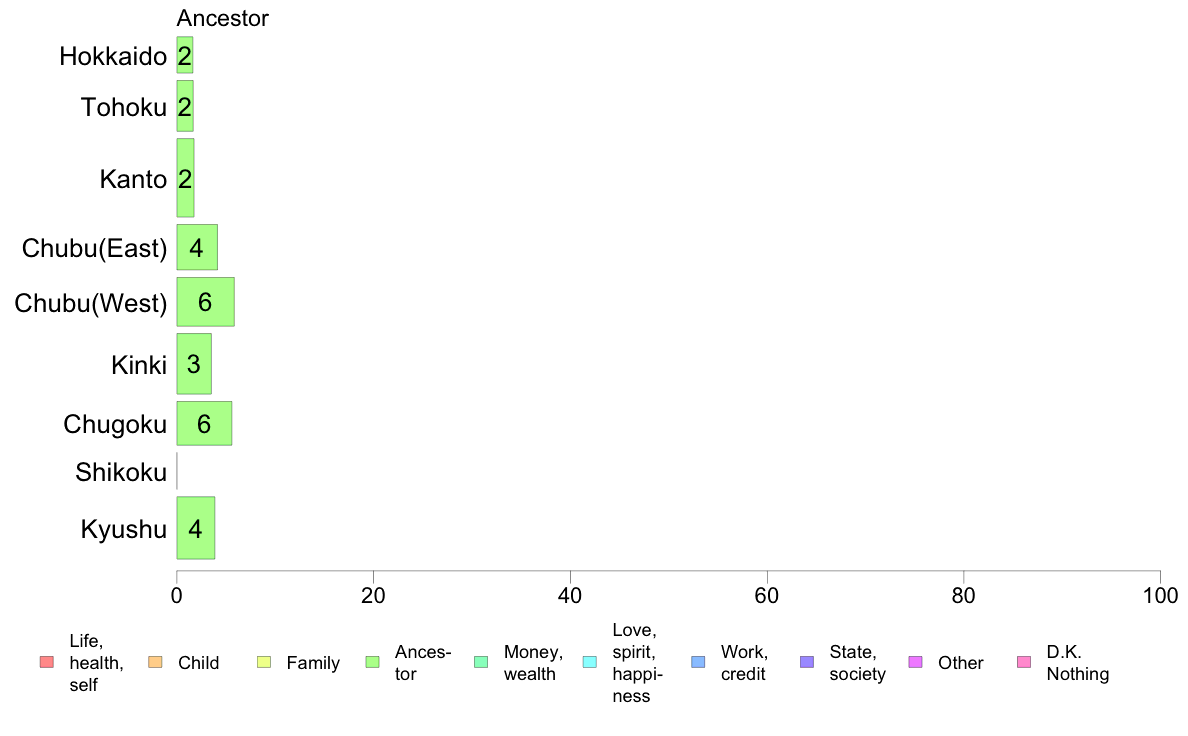
Task: Click the Chubu(East) bar showing 4
Action: [x=197, y=248]
